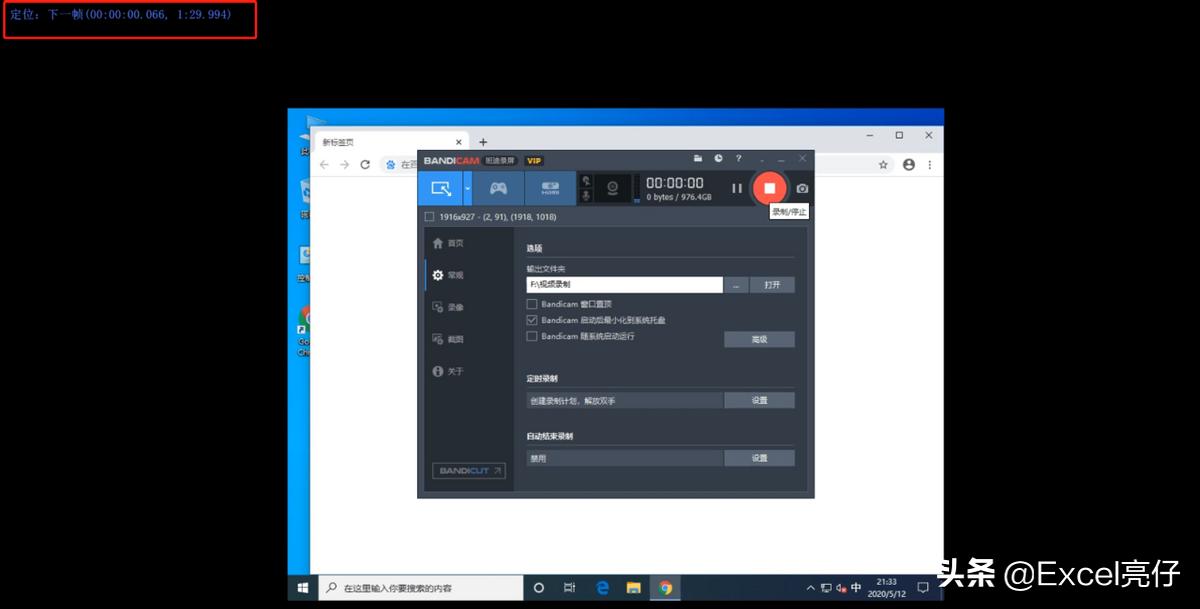
Task: Open the 录像 video settings section
Action: click(x=448, y=307)
